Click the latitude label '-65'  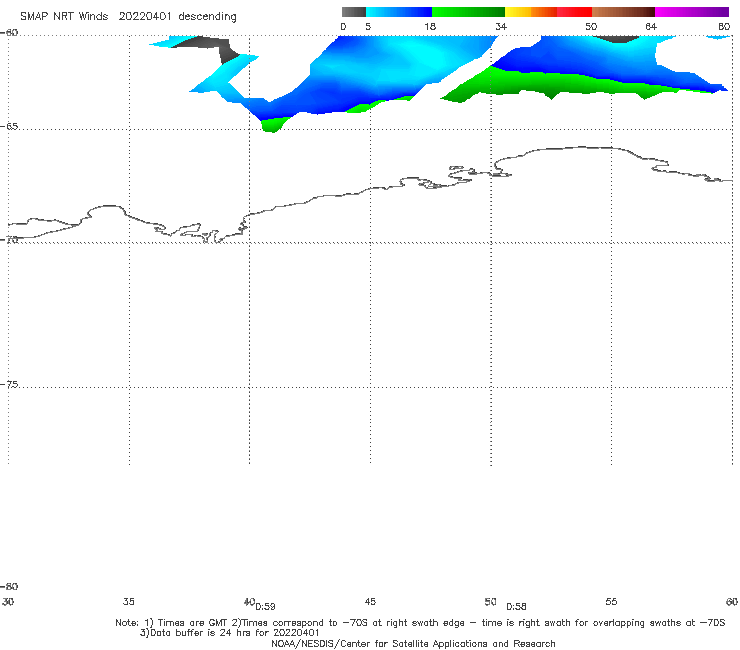(9, 127)
